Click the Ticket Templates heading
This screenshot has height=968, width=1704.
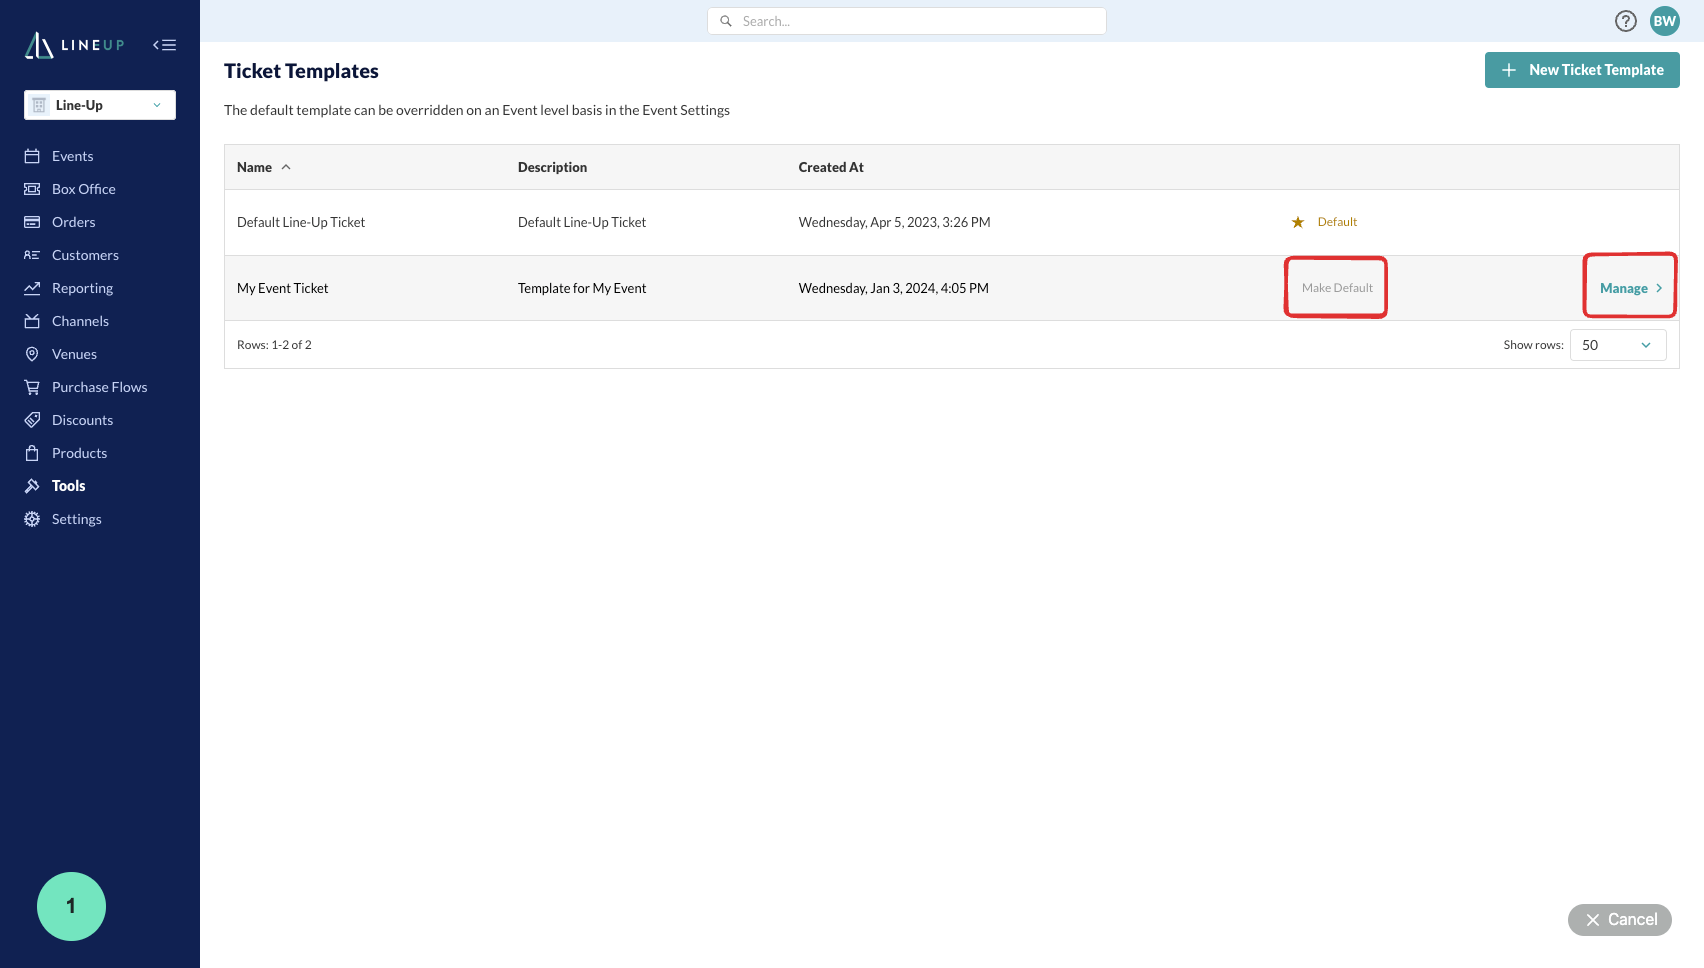[301, 71]
